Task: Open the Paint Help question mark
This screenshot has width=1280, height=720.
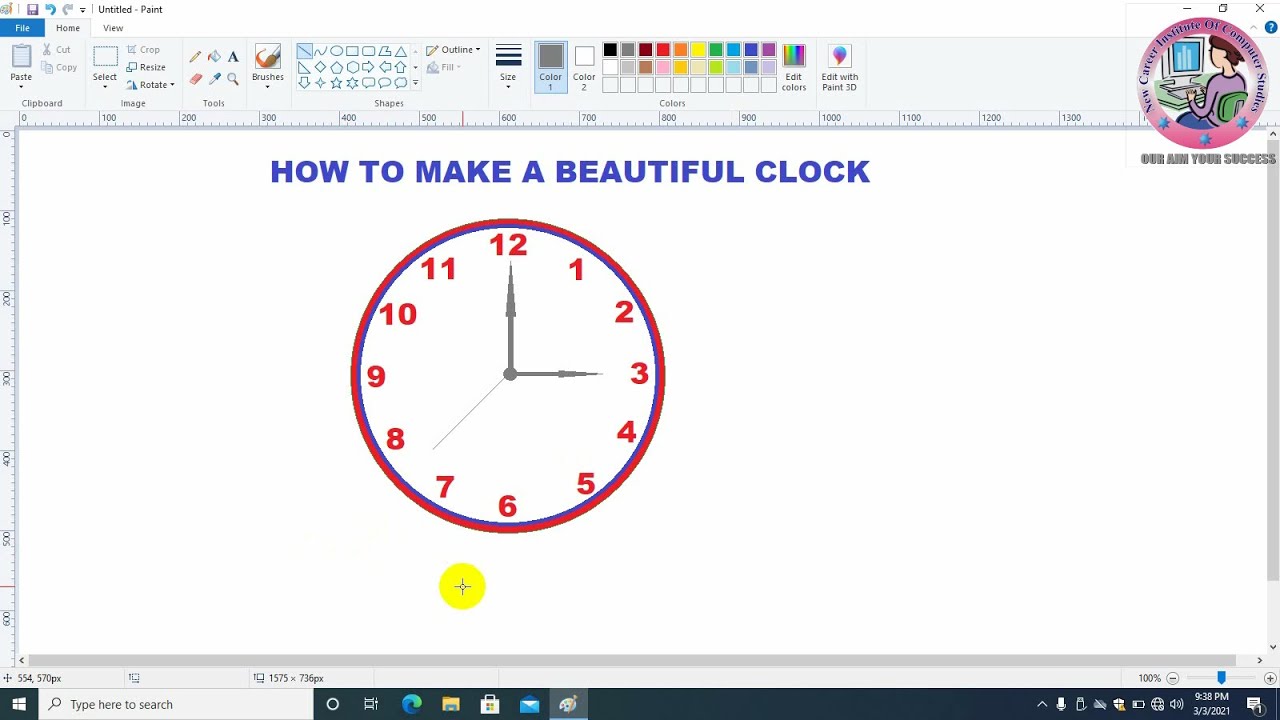Action: (1271, 28)
